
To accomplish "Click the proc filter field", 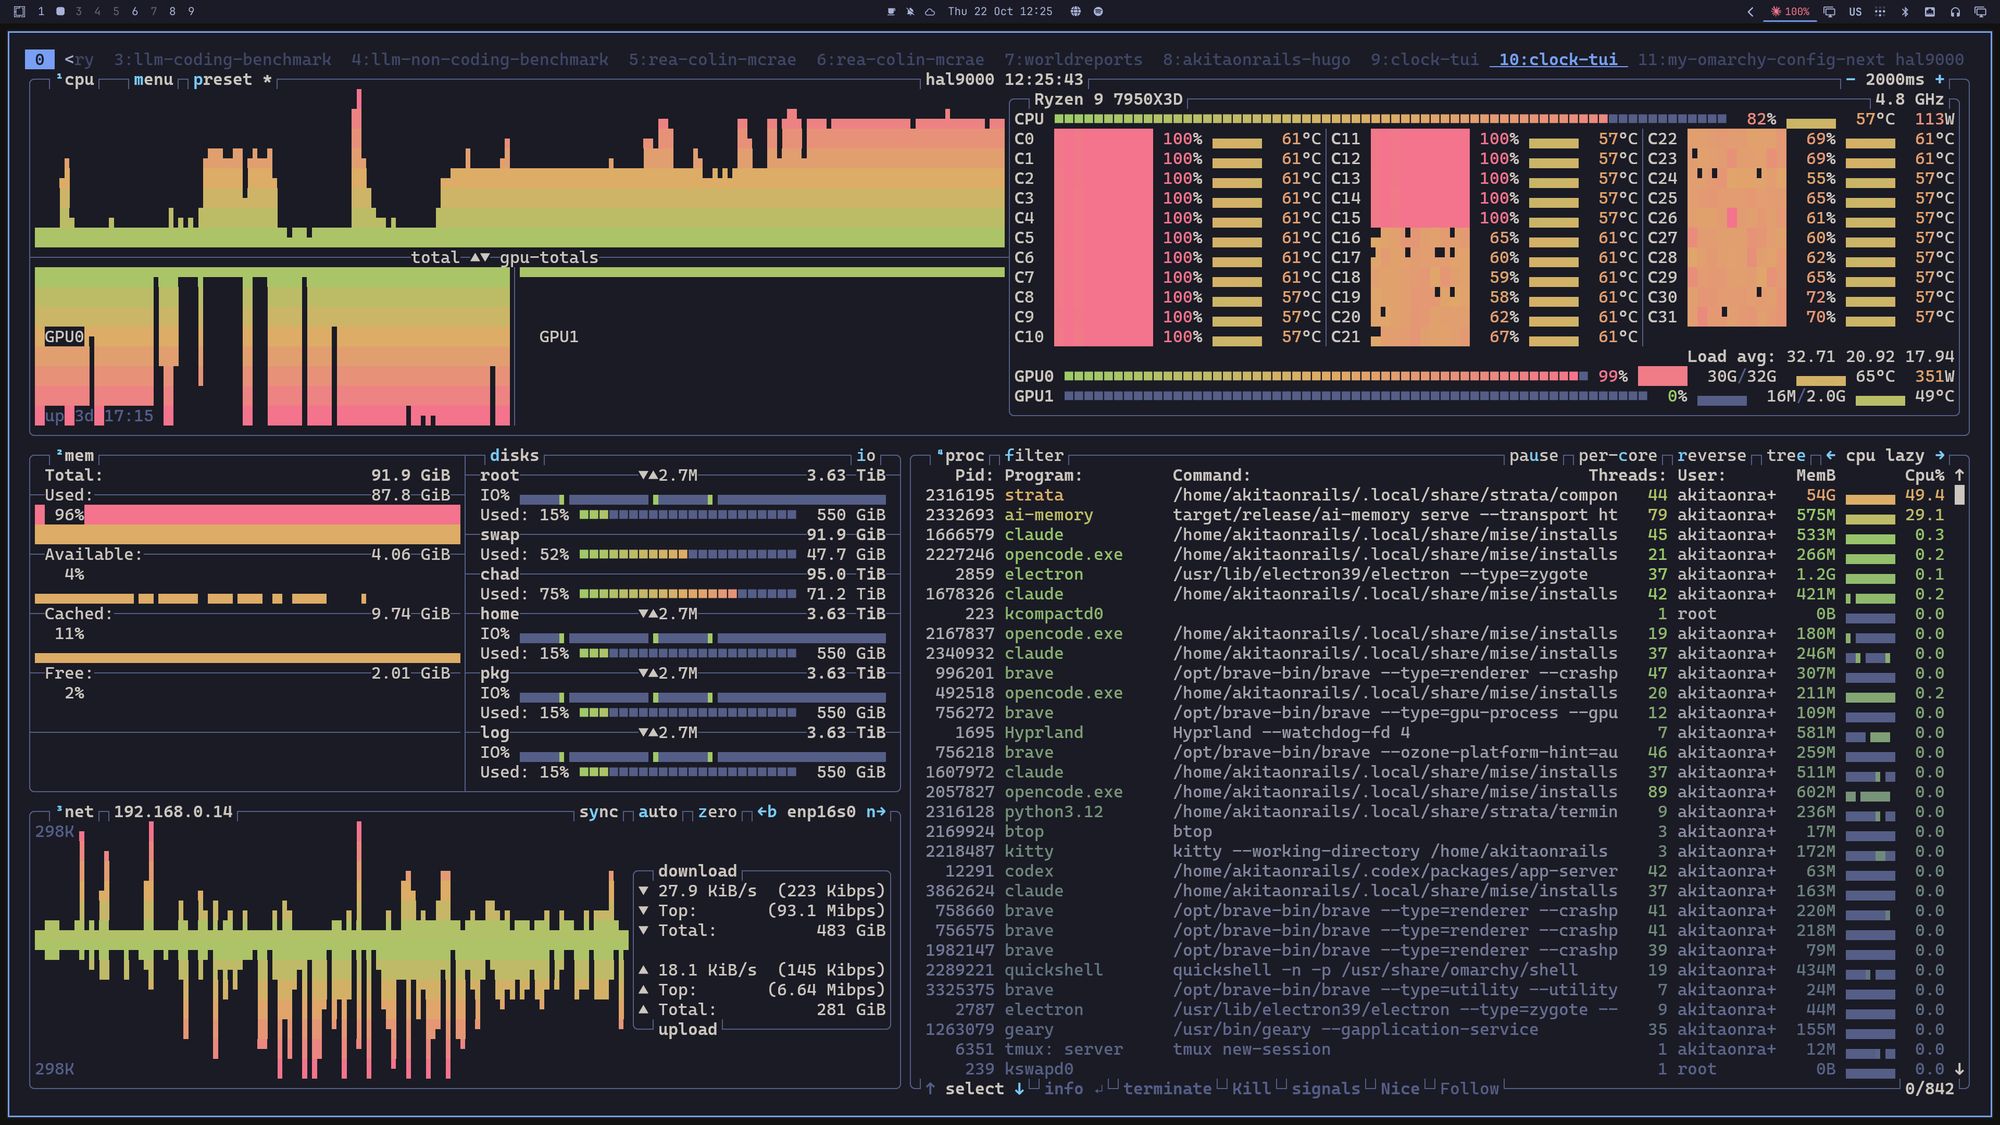I will tap(1034, 455).
